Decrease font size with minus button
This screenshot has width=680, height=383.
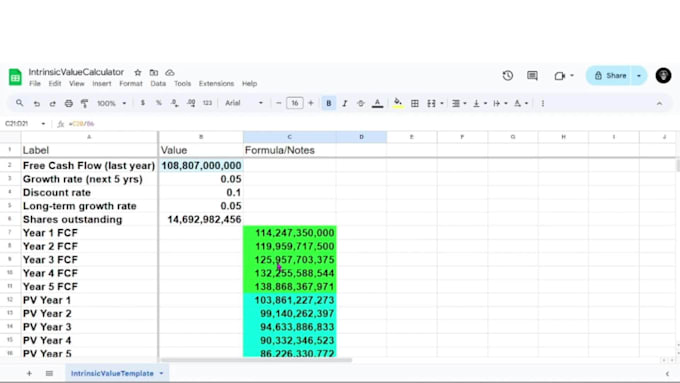pyautogui.click(x=279, y=103)
